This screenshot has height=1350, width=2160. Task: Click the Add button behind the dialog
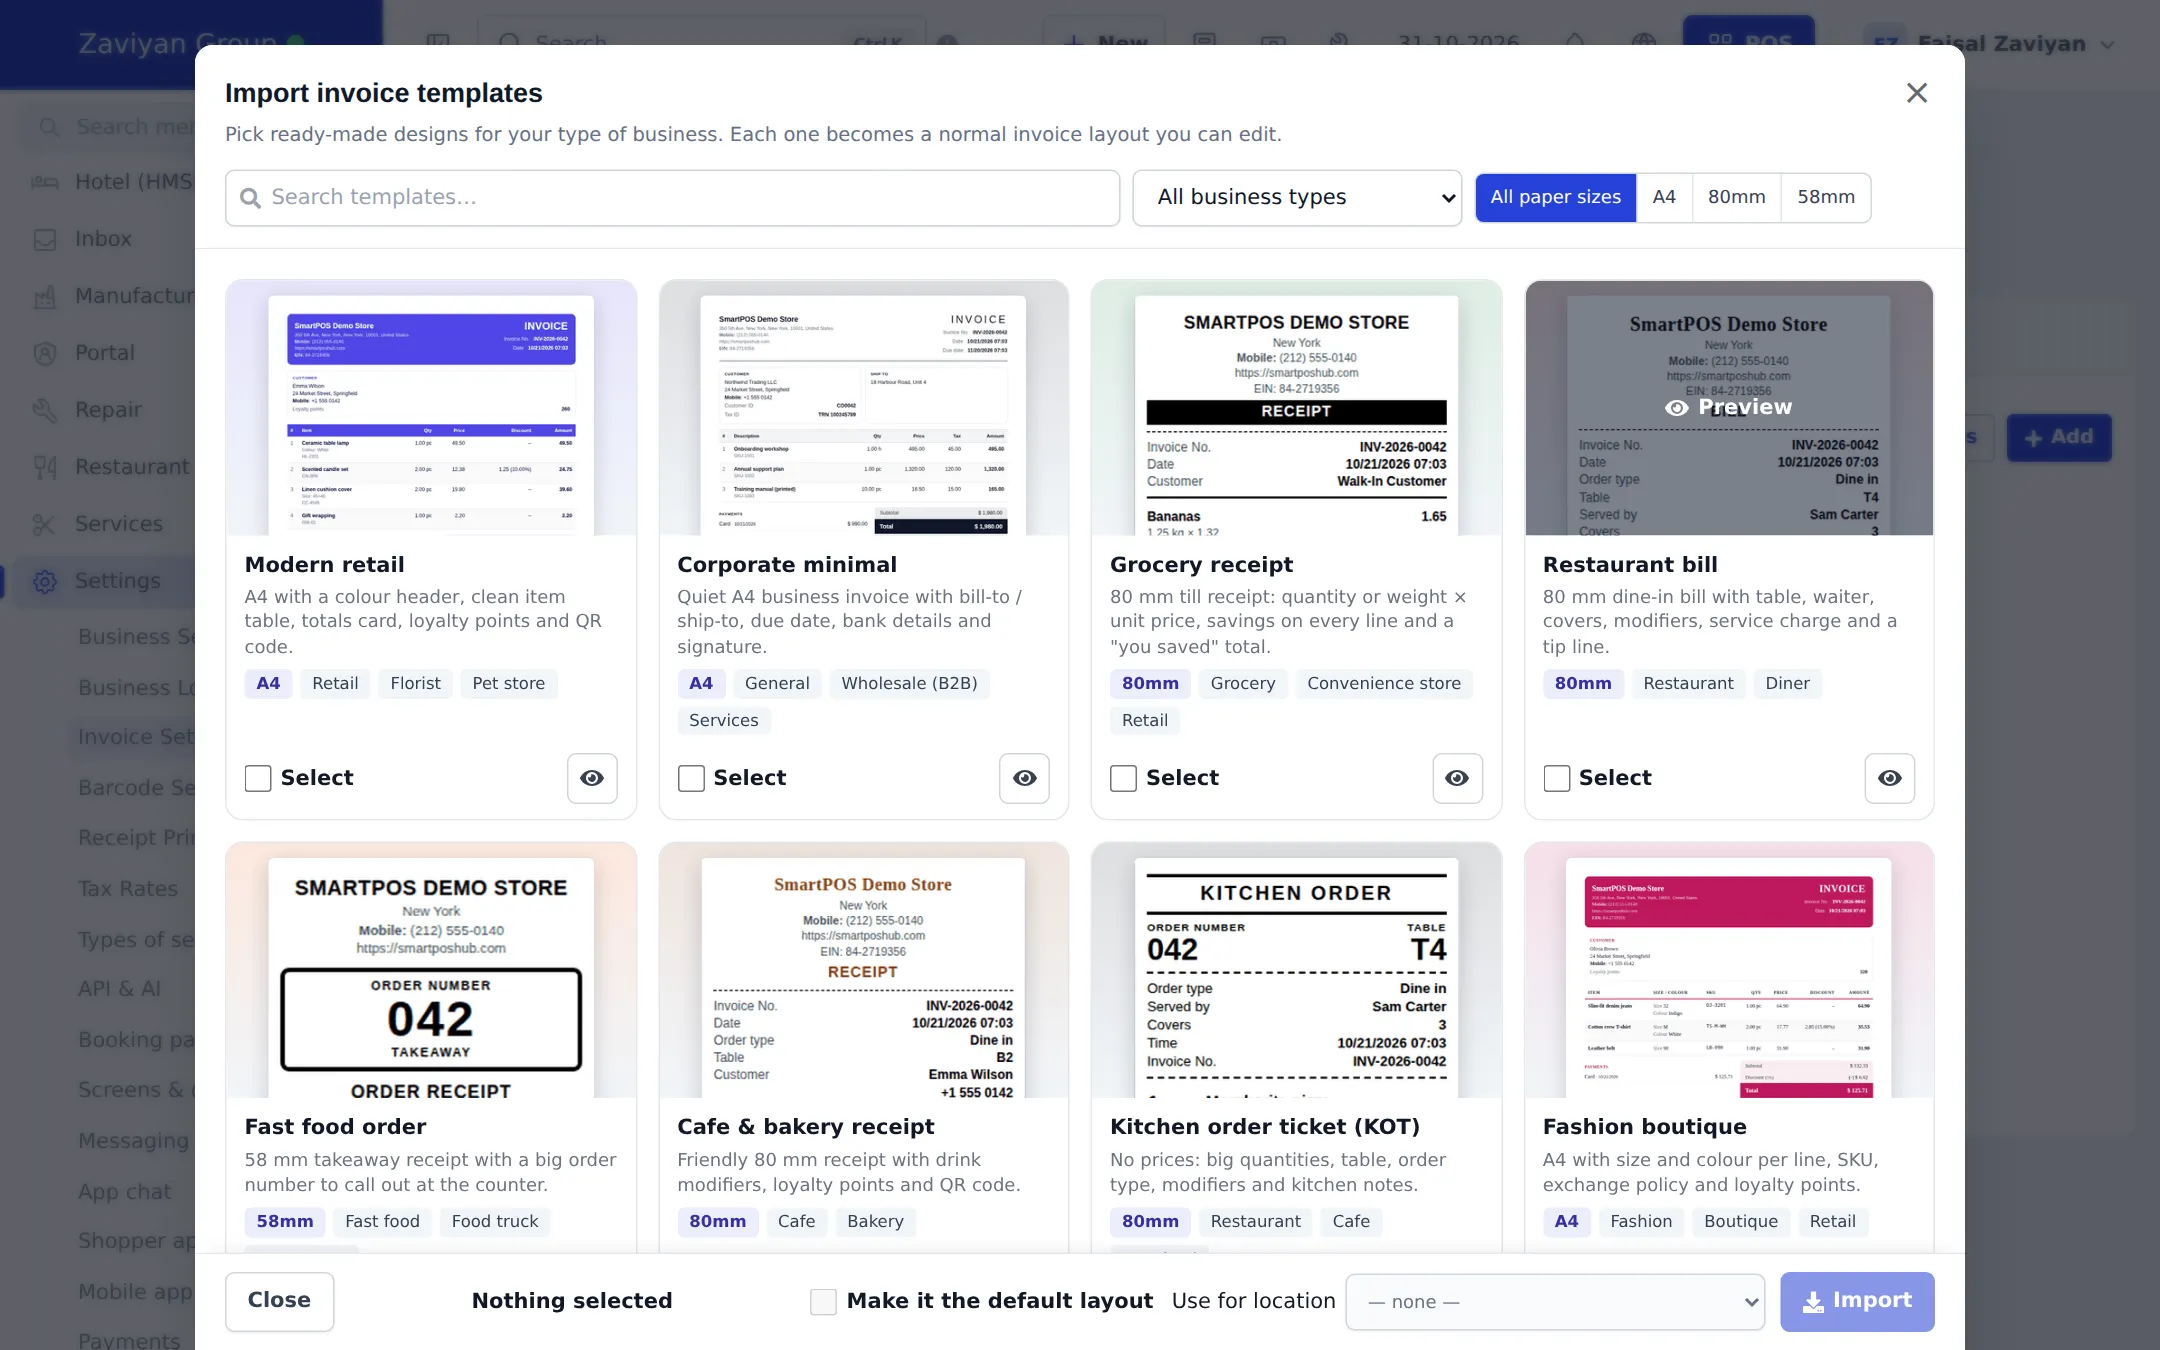click(2059, 437)
